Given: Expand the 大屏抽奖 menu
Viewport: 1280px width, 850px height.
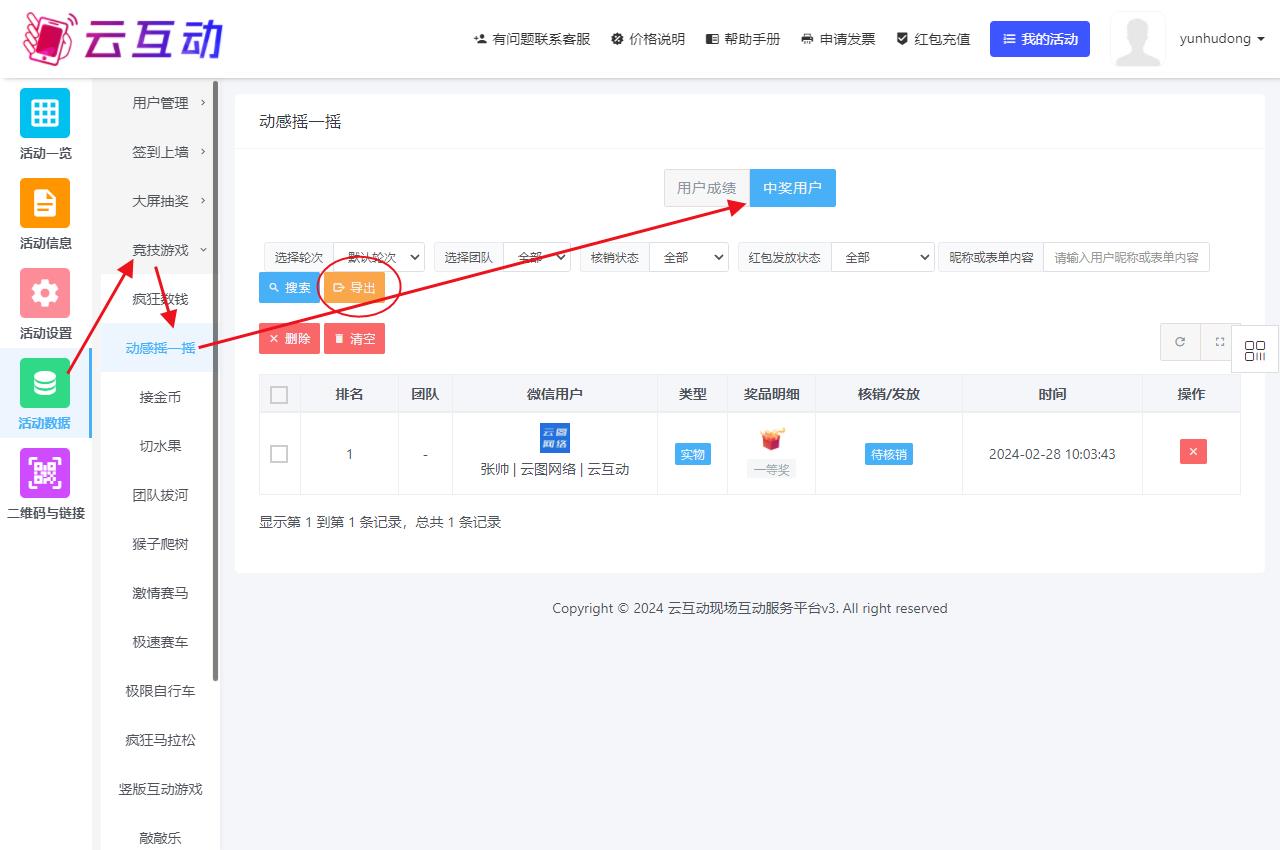Looking at the screenshot, I should tap(160, 201).
